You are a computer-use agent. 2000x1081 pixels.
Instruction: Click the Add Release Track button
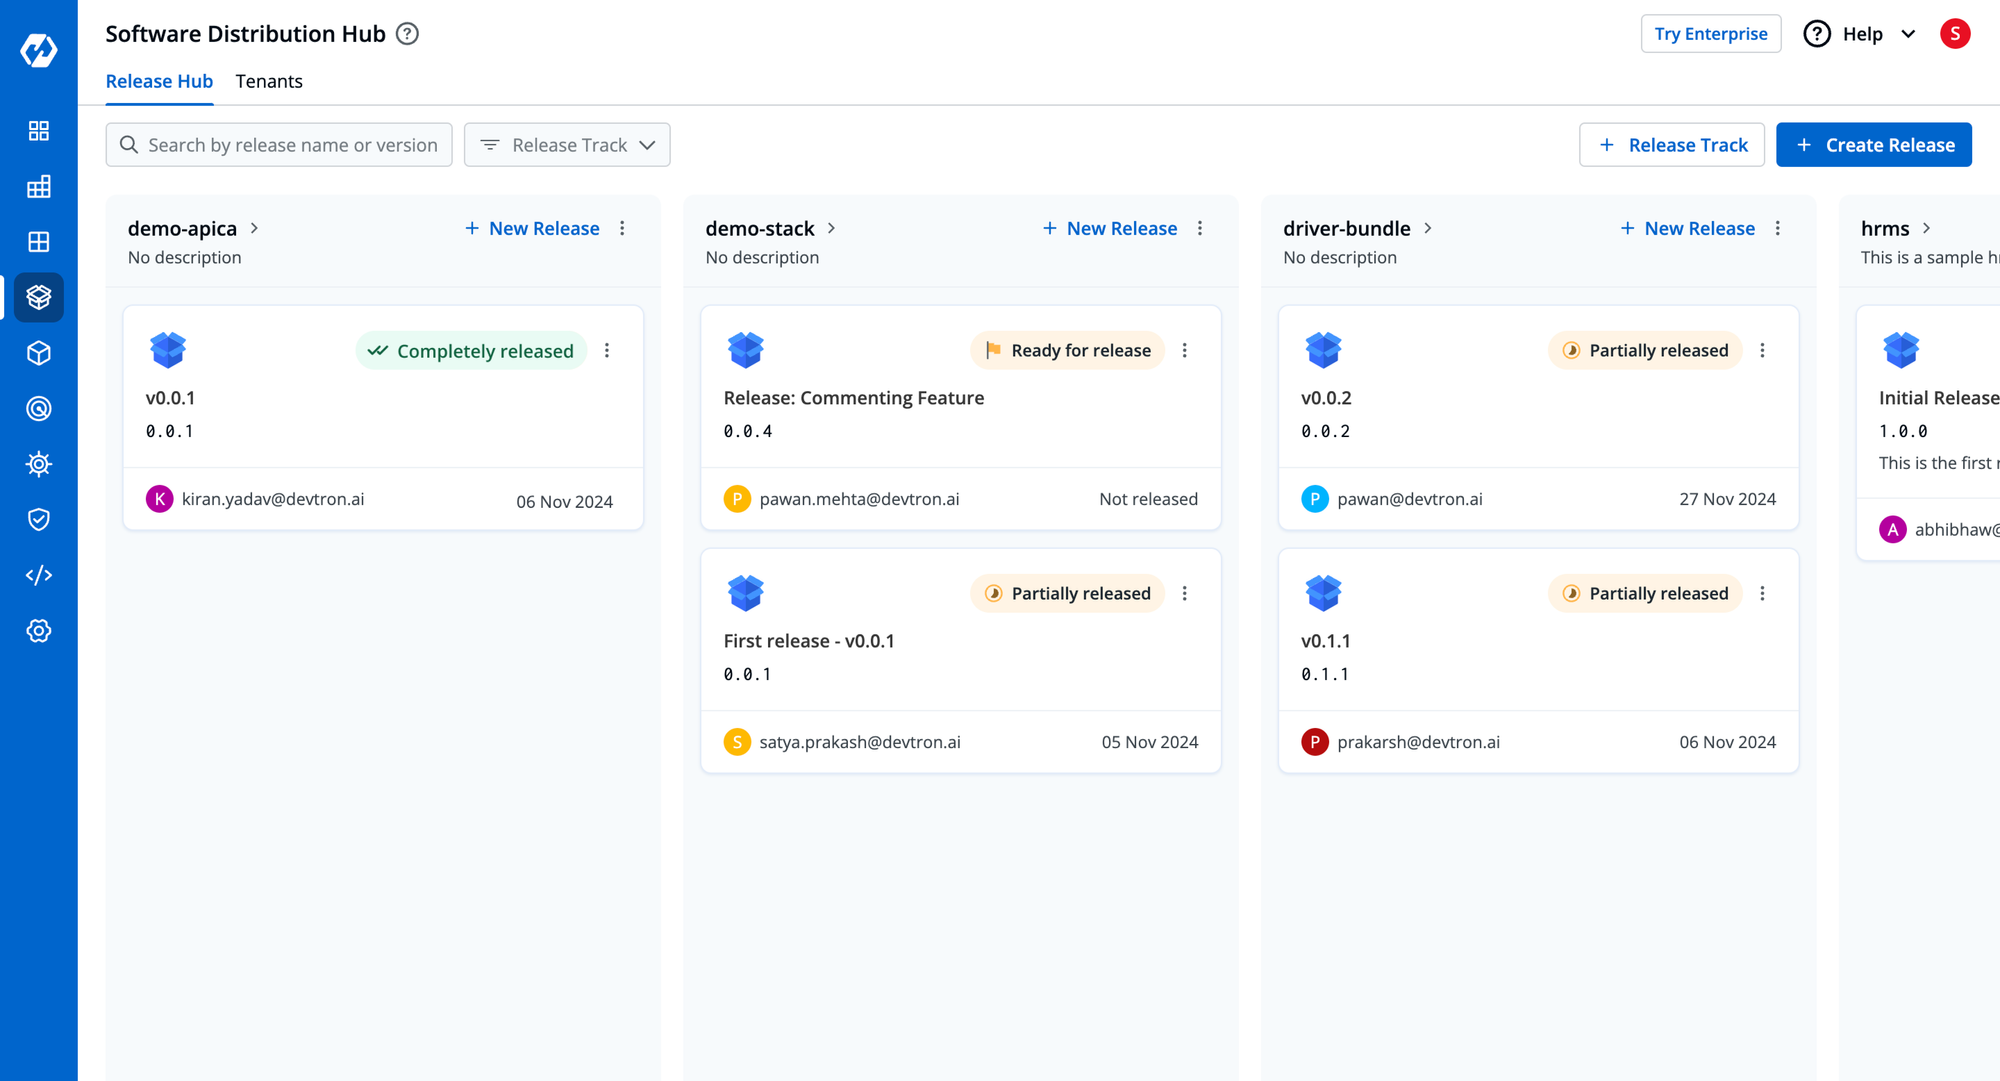click(1673, 145)
